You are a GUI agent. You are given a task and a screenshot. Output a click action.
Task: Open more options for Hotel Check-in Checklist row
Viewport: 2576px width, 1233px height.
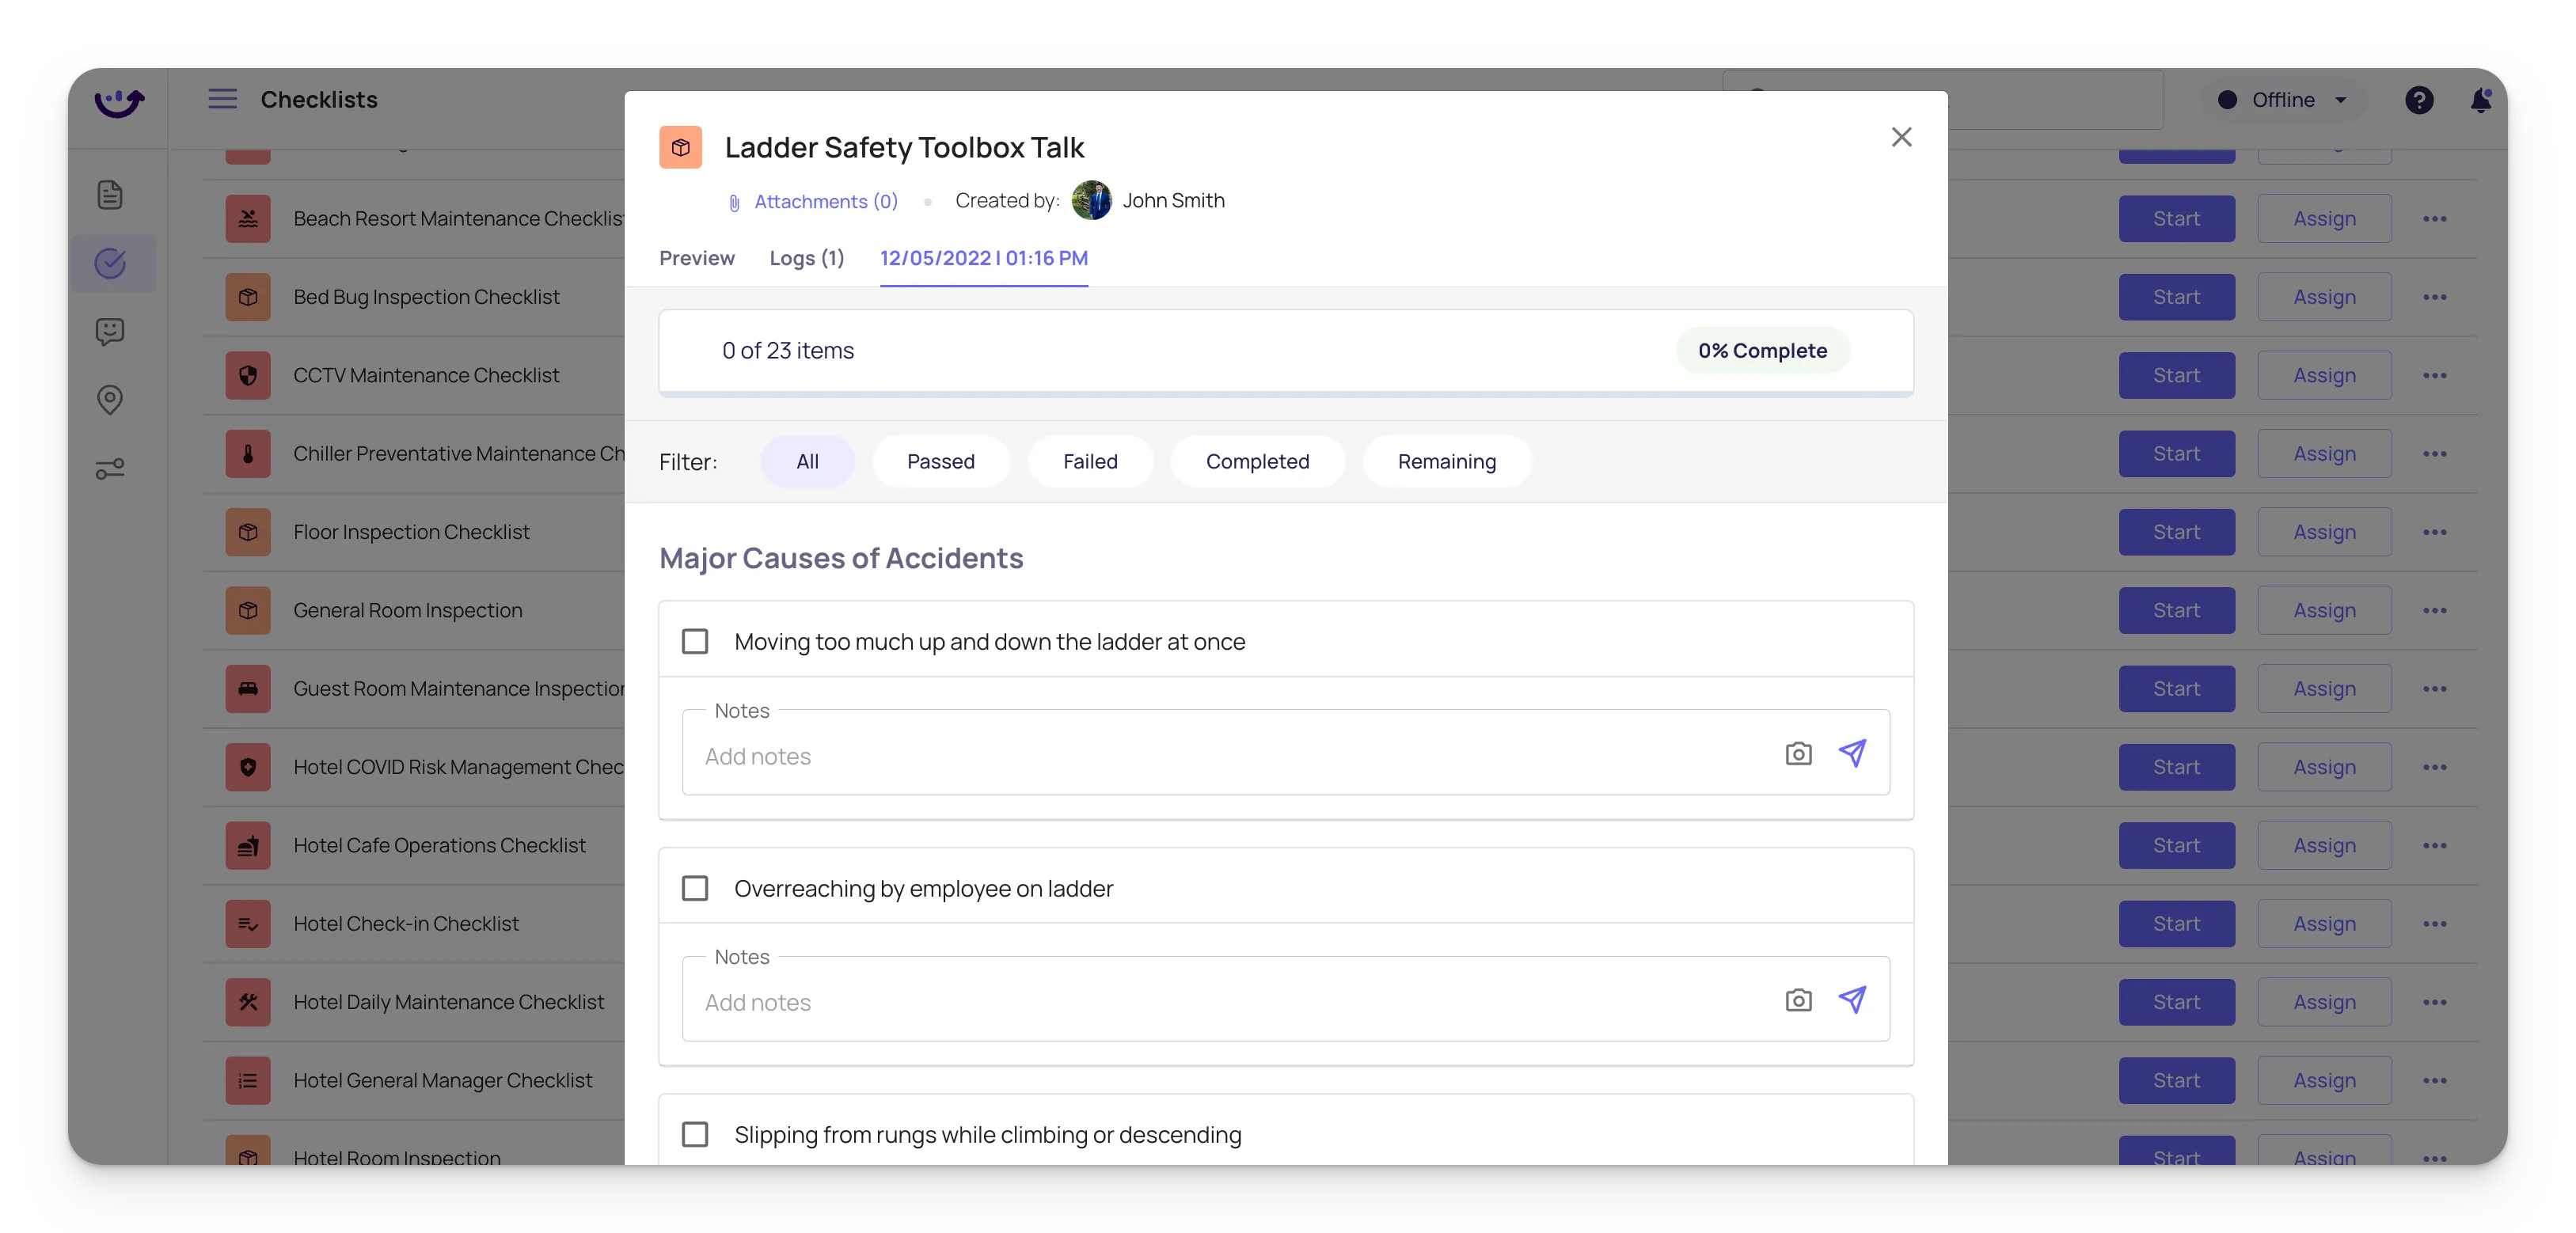point(2434,924)
